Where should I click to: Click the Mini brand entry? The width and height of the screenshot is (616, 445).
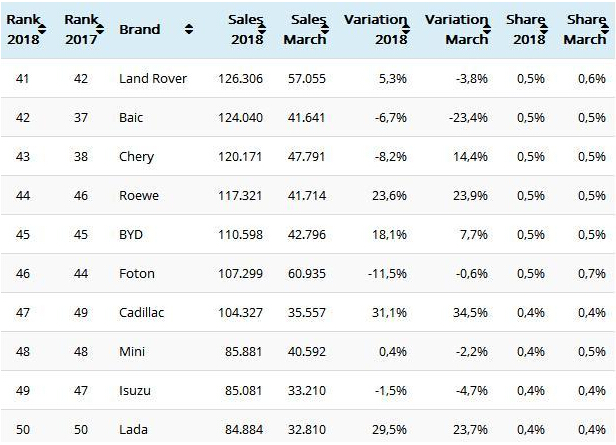click(x=131, y=352)
